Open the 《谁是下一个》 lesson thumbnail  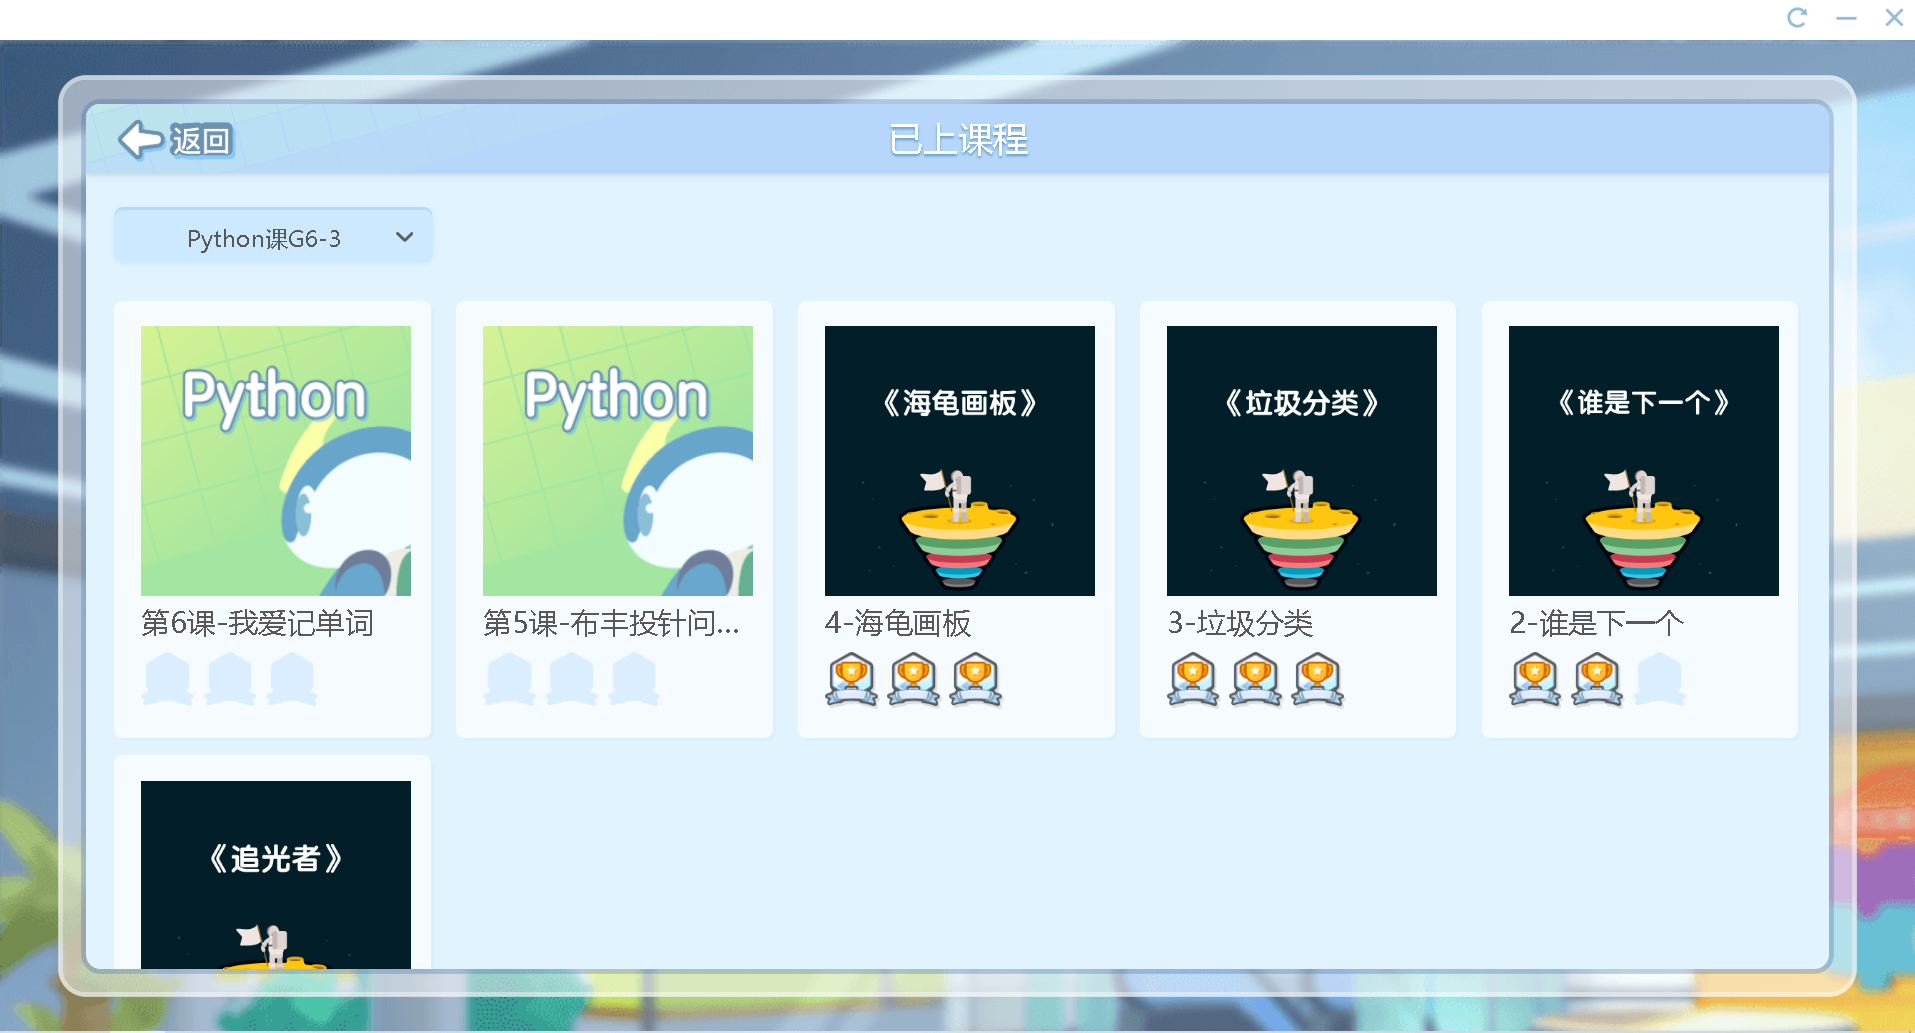coord(1644,461)
